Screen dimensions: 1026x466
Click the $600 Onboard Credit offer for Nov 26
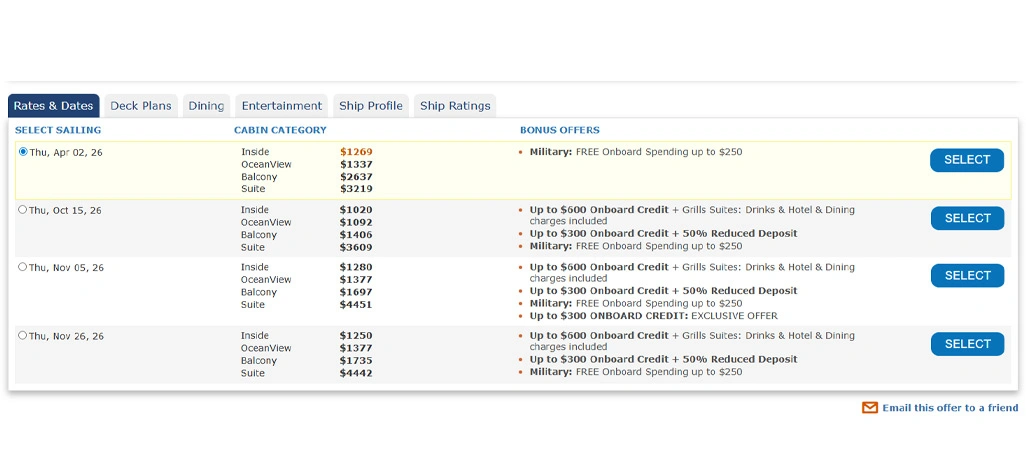pos(692,341)
